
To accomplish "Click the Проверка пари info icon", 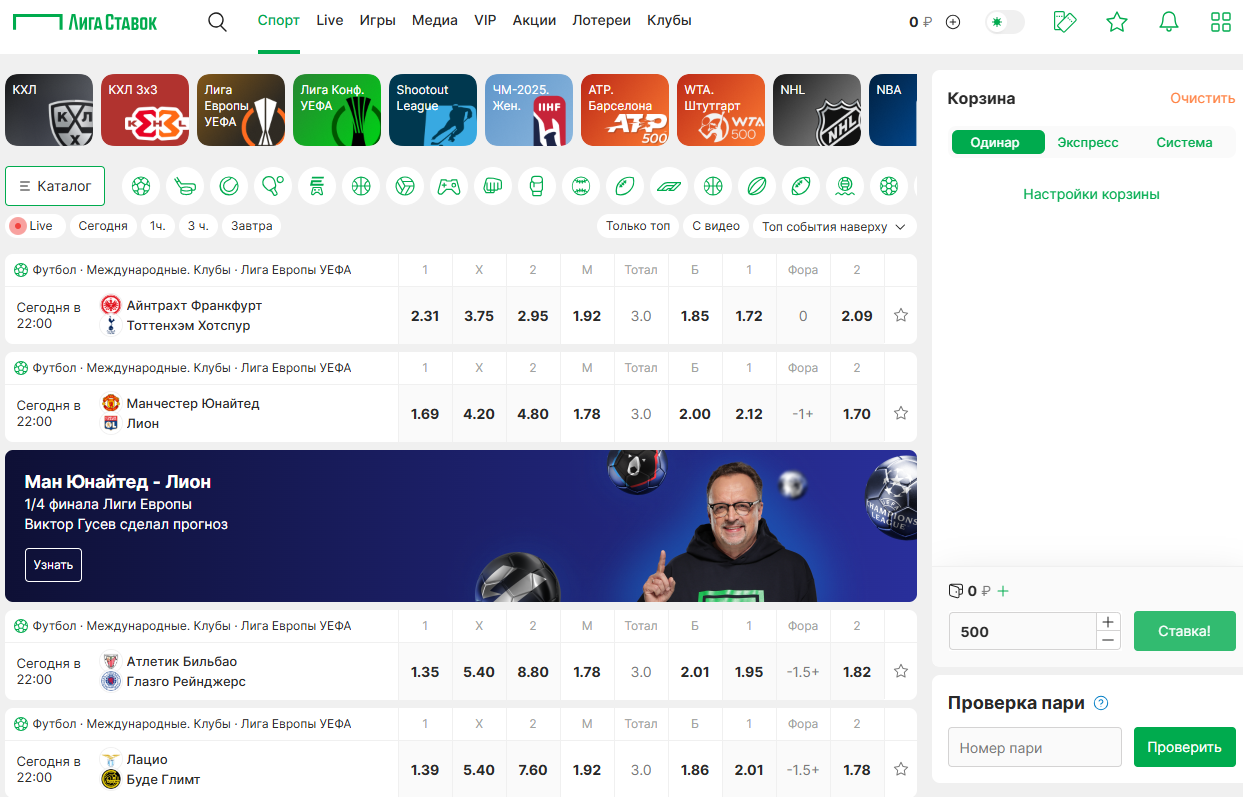I will click(x=1101, y=703).
